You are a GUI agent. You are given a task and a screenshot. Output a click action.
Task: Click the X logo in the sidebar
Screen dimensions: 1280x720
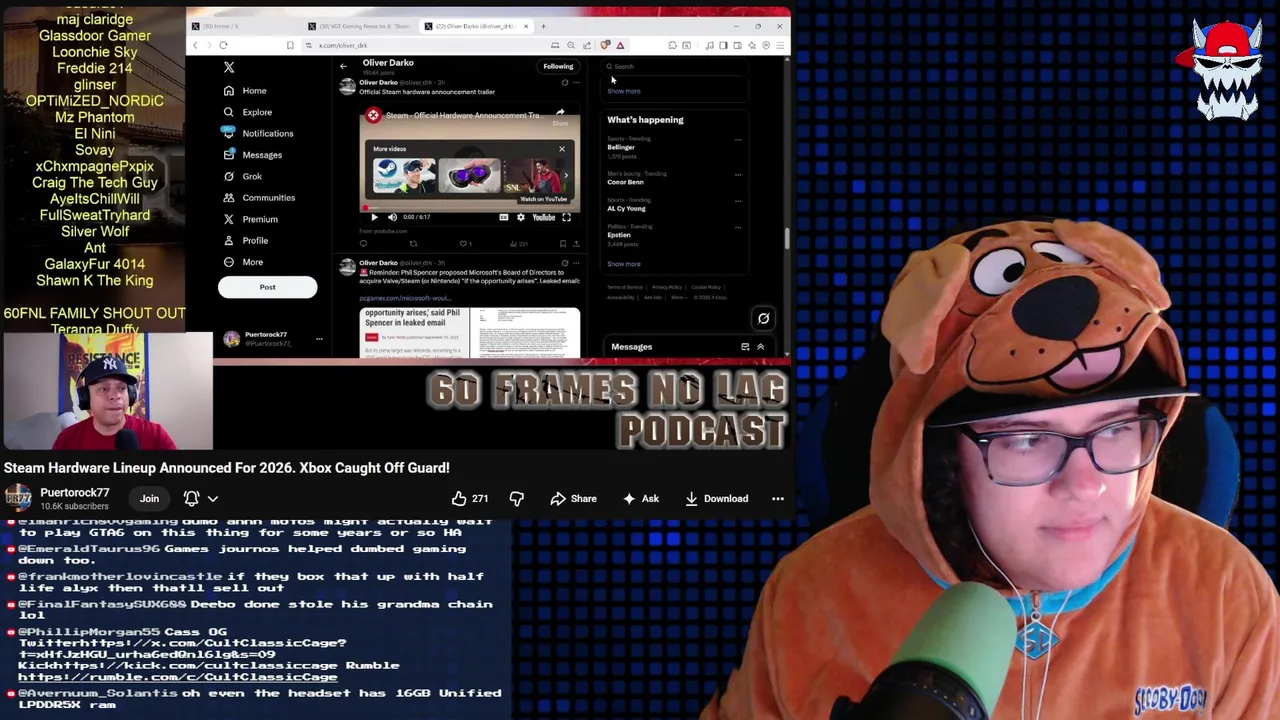coord(229,67)
